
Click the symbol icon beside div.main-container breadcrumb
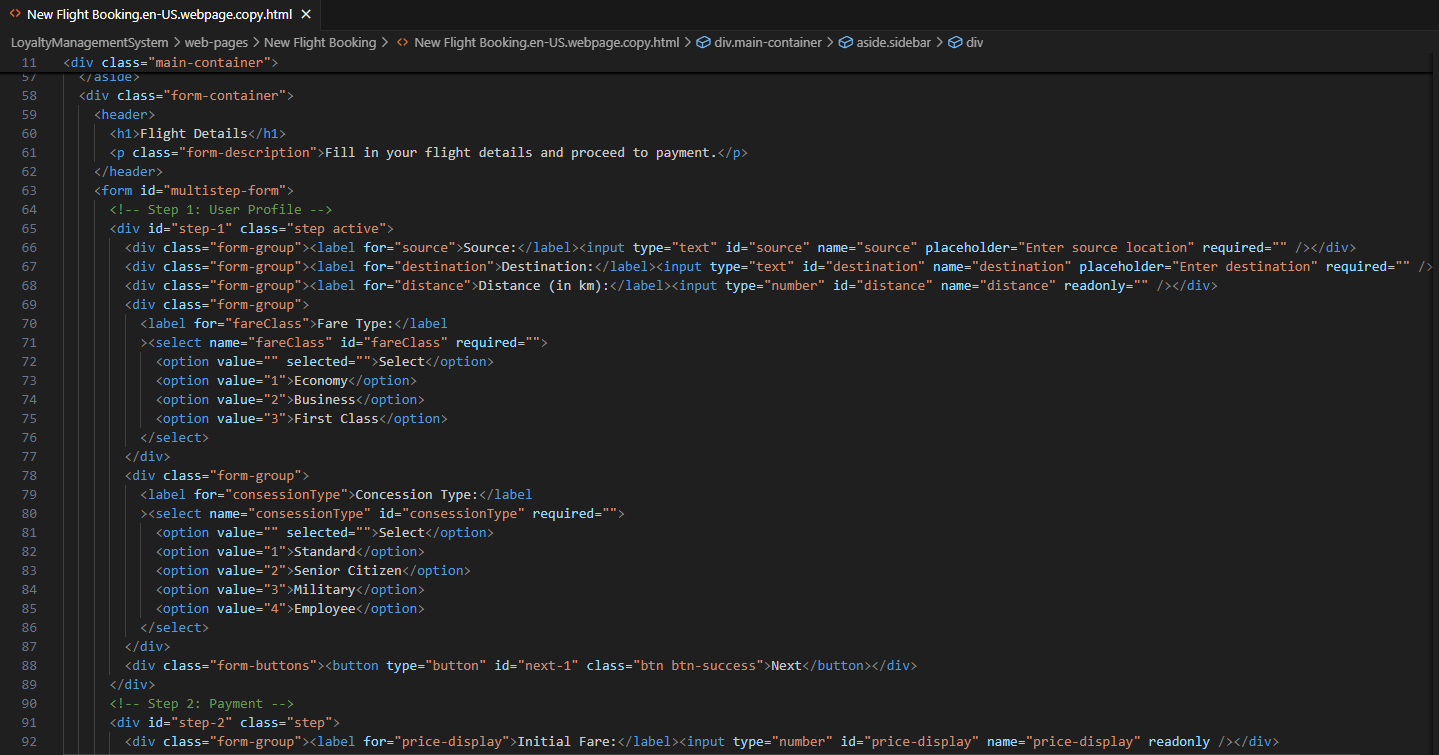coord(703,43)
